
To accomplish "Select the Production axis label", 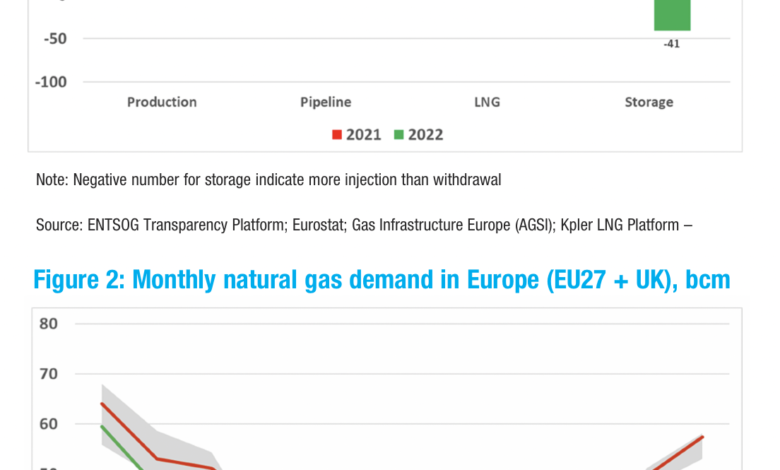I will point(162,102).
